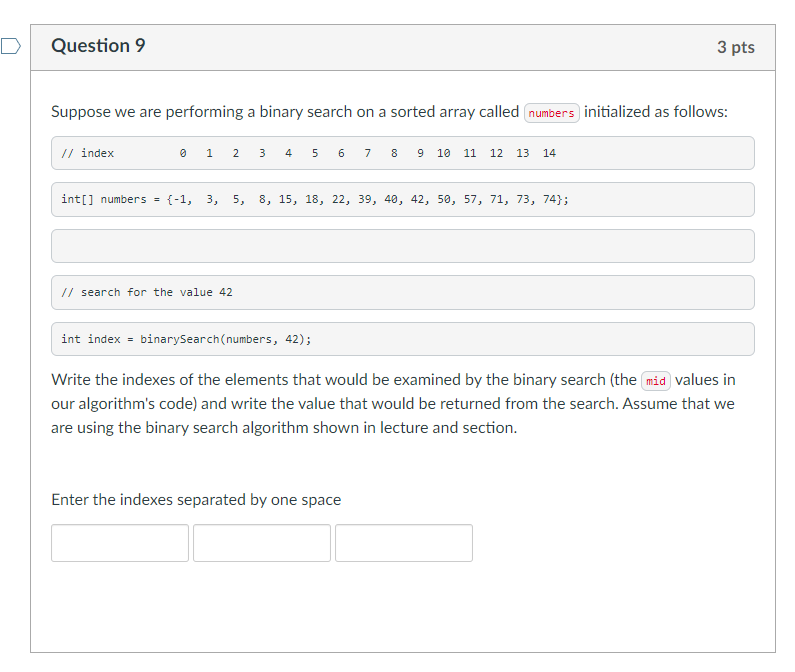Image resolution: width=795 pixels, height=672 pixels.
Task: Click the third index answer box
Action: point(404,543)
